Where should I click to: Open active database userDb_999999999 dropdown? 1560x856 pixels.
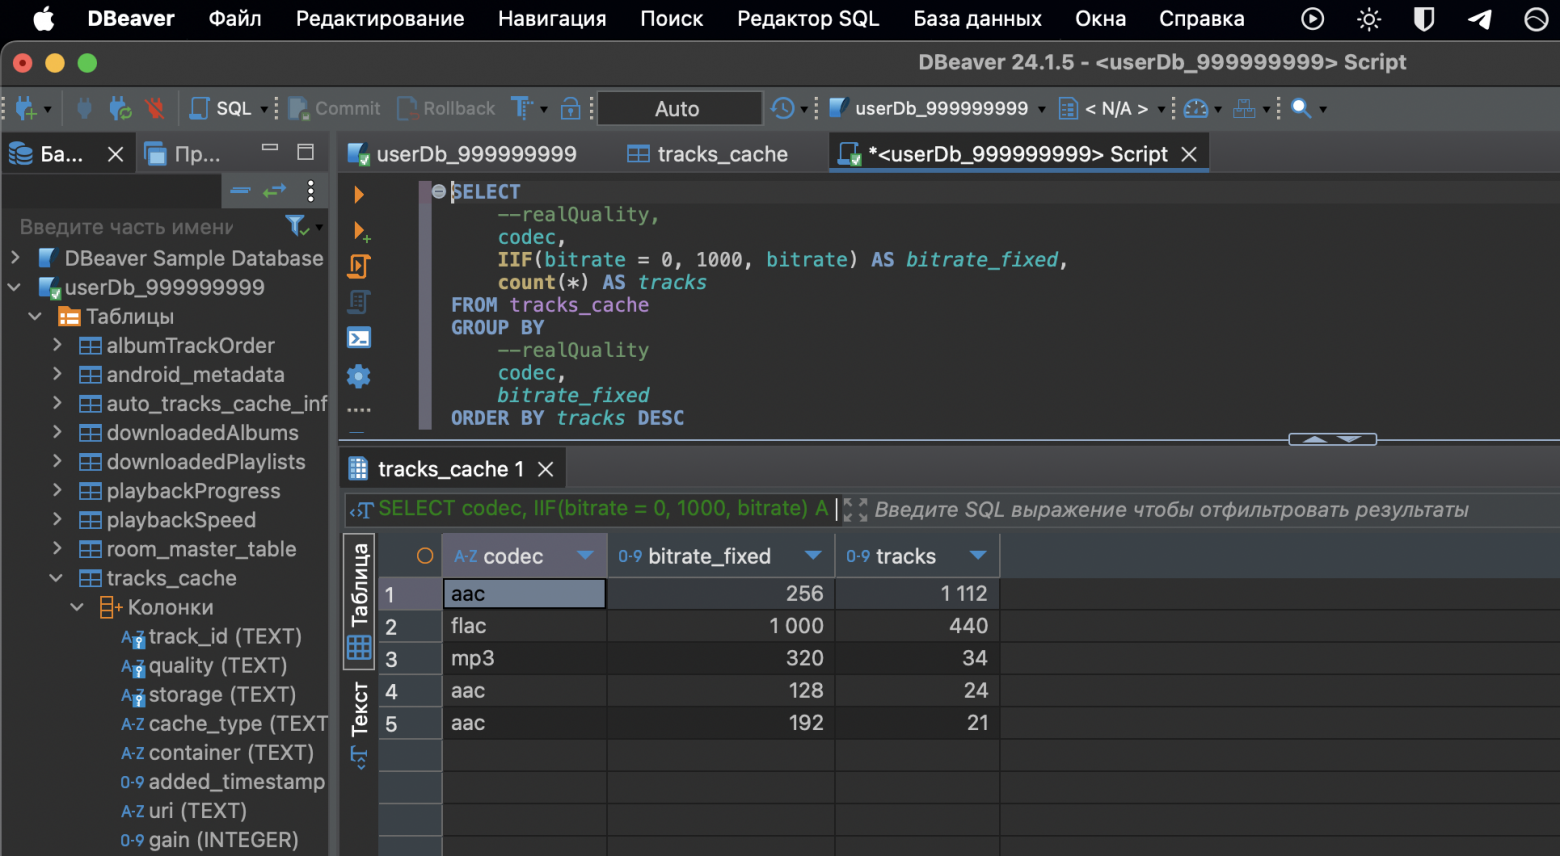click(x=938, y=108)
